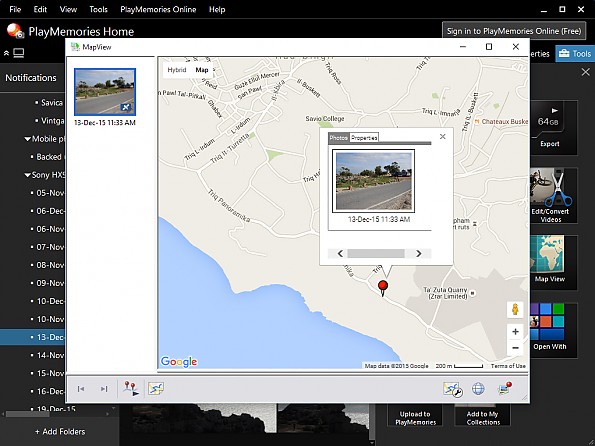Select the Photos tab in map popup
595x446 pixels.
(x=338, y=138)
